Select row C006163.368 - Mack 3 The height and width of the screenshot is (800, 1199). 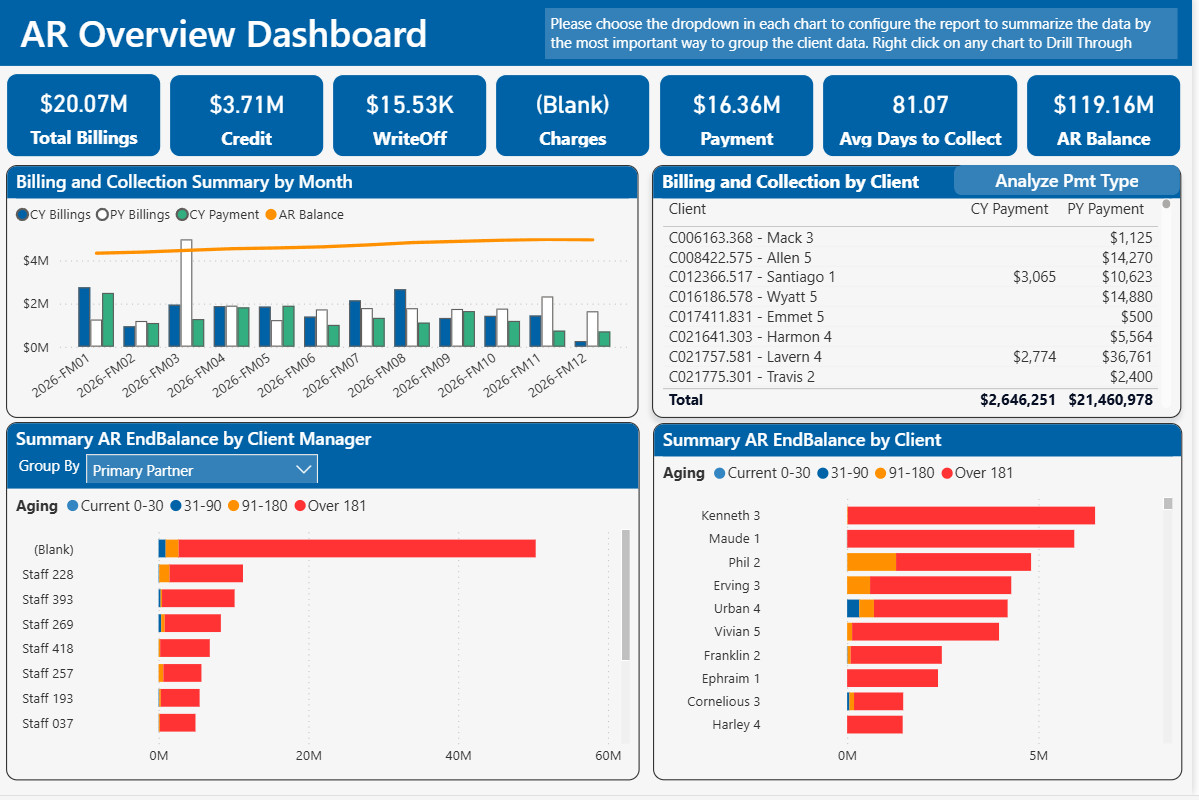[x=910, y=238]
